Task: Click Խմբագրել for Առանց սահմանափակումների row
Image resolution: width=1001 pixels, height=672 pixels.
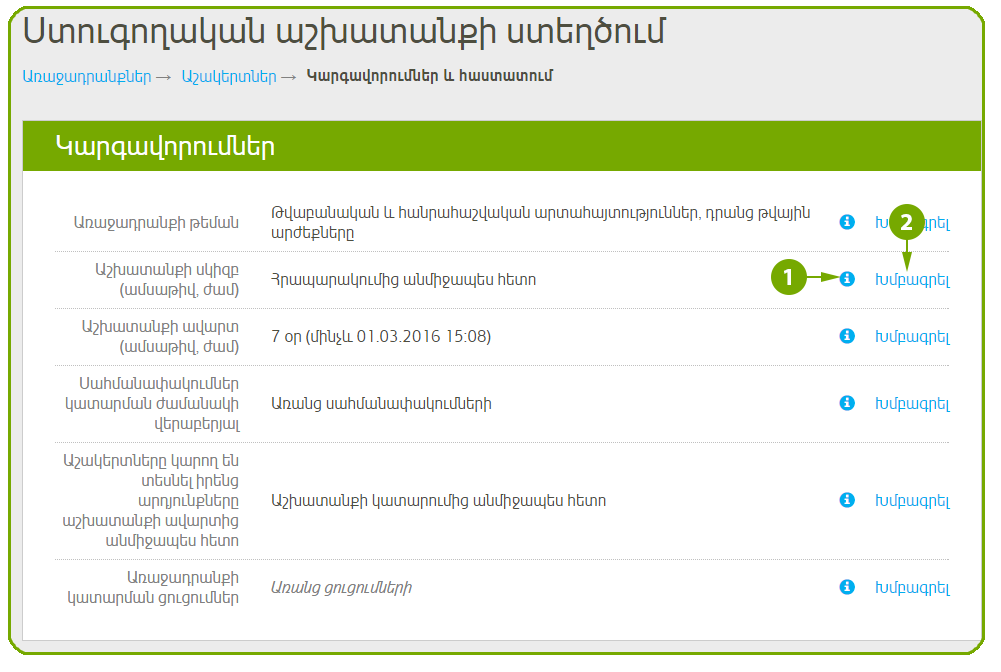Action: click(912, 404)
